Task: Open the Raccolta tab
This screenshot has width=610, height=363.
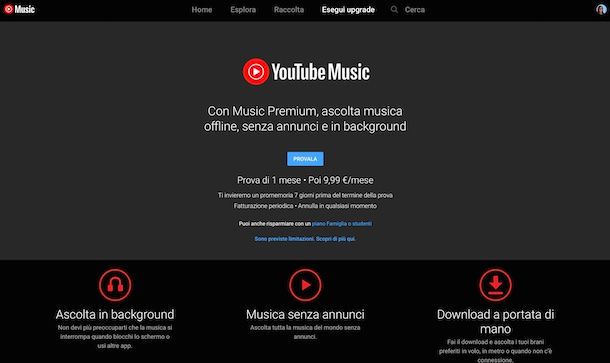Action: 289,10
